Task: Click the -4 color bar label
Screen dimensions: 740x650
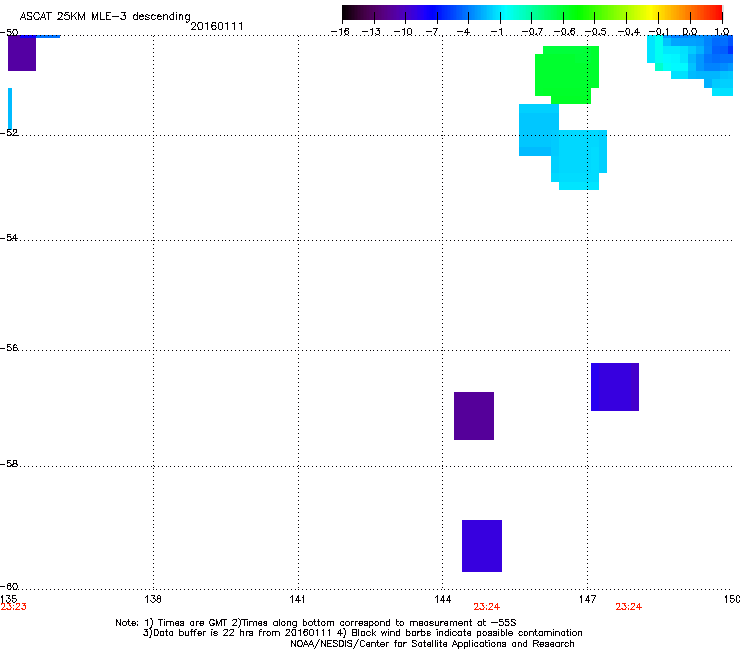Action: point(463,32)
